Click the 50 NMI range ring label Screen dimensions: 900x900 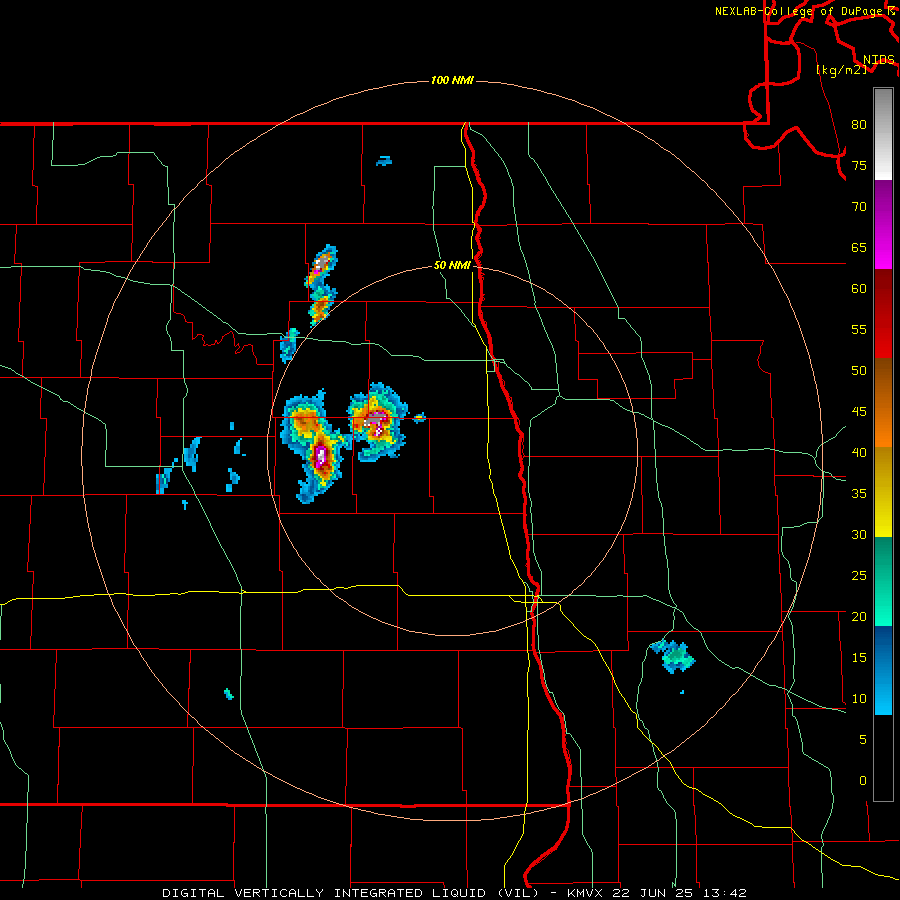click(x=452, y=265)
